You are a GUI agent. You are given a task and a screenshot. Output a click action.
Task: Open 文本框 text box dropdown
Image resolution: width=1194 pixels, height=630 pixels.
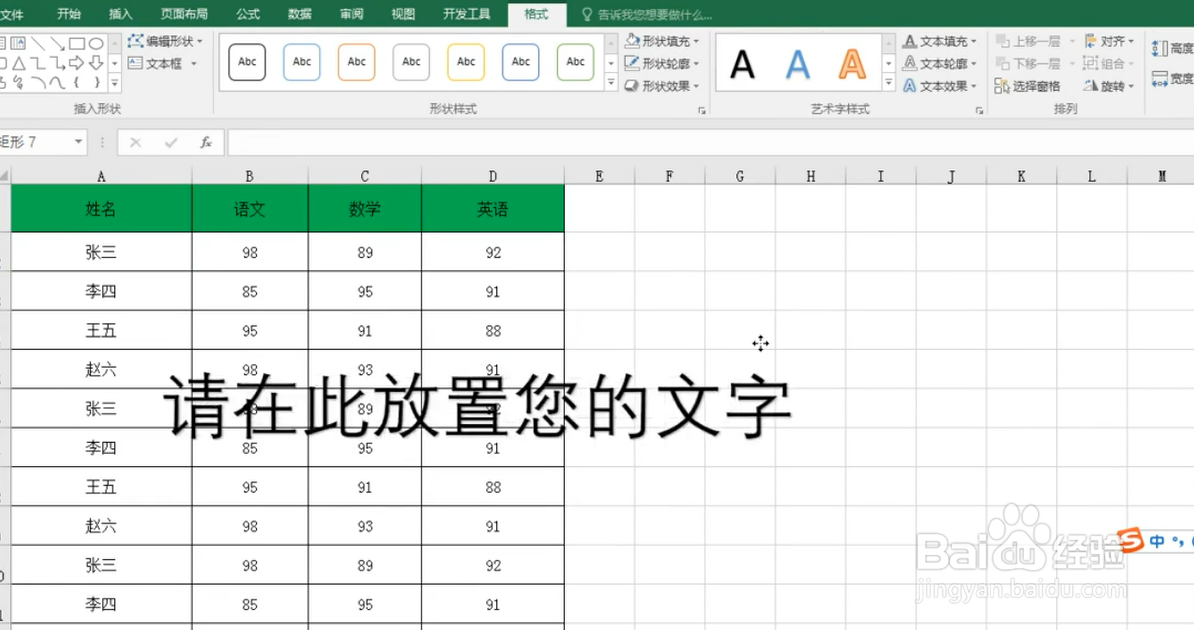[163, 63]
